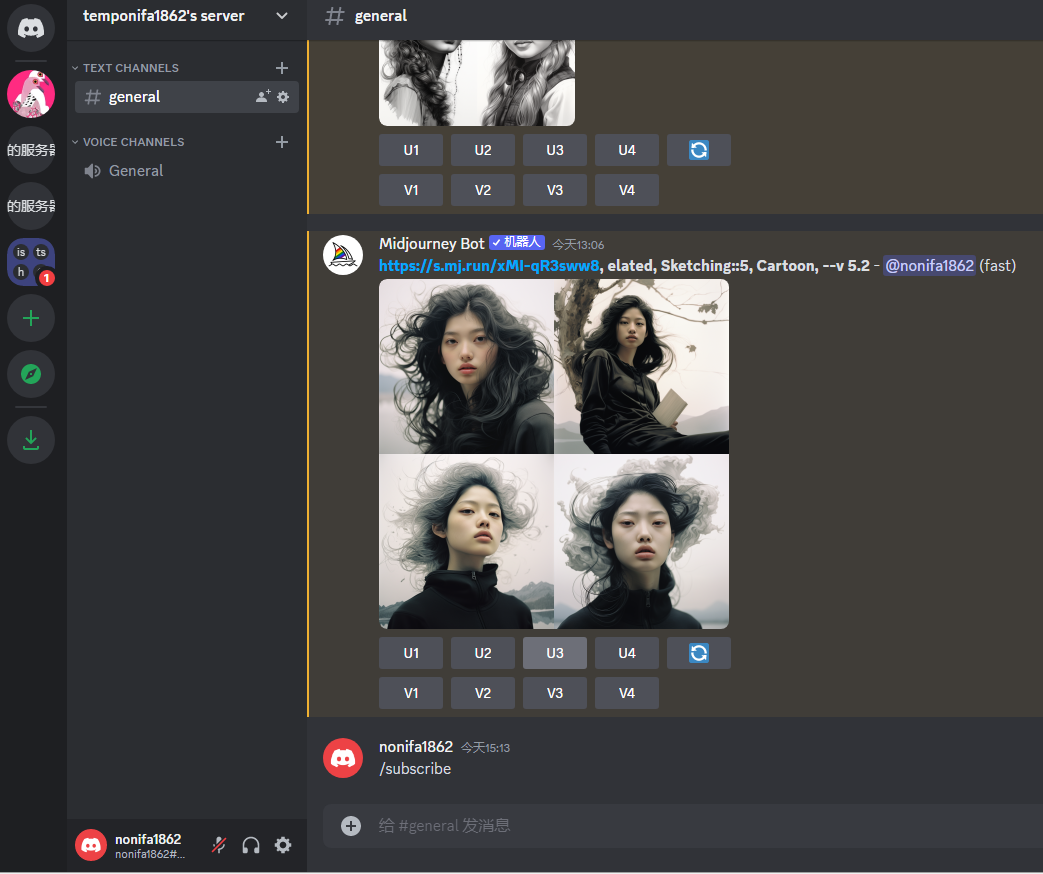Screen dimensions: 1043x874
Task: Open the general channel edit settings gear
Action: point(283,97)
